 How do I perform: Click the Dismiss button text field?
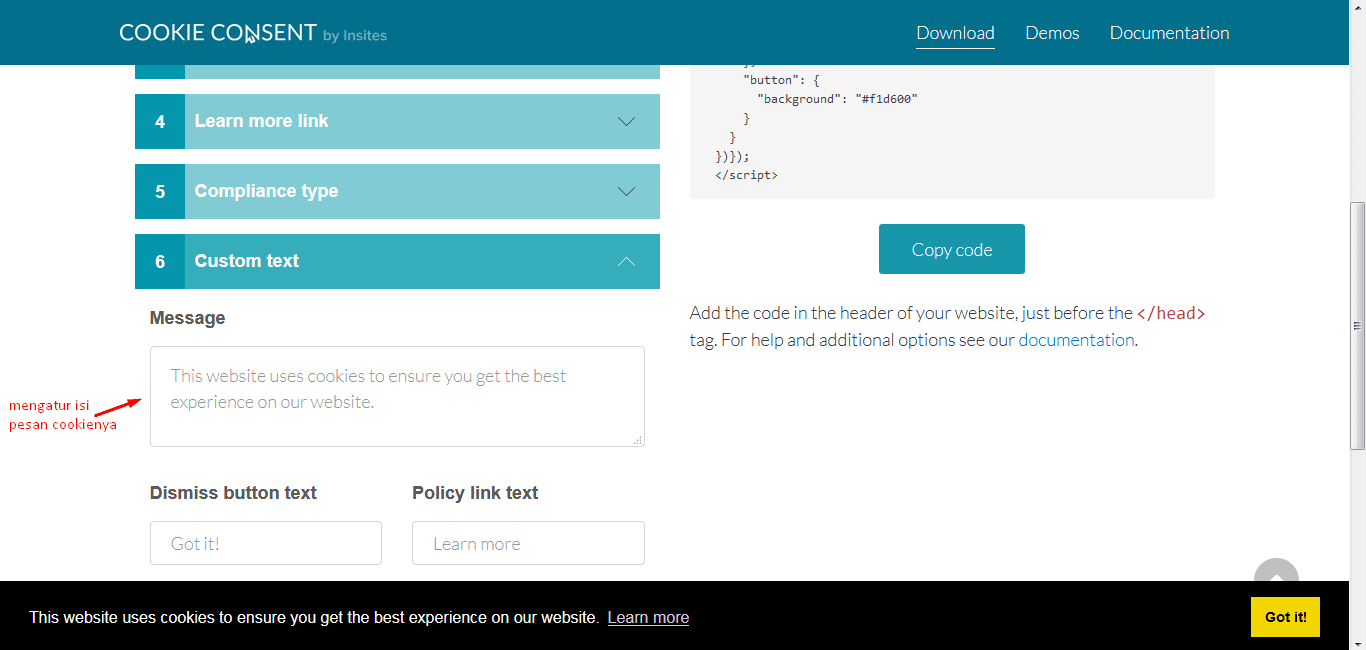click(x=266, y=543)
